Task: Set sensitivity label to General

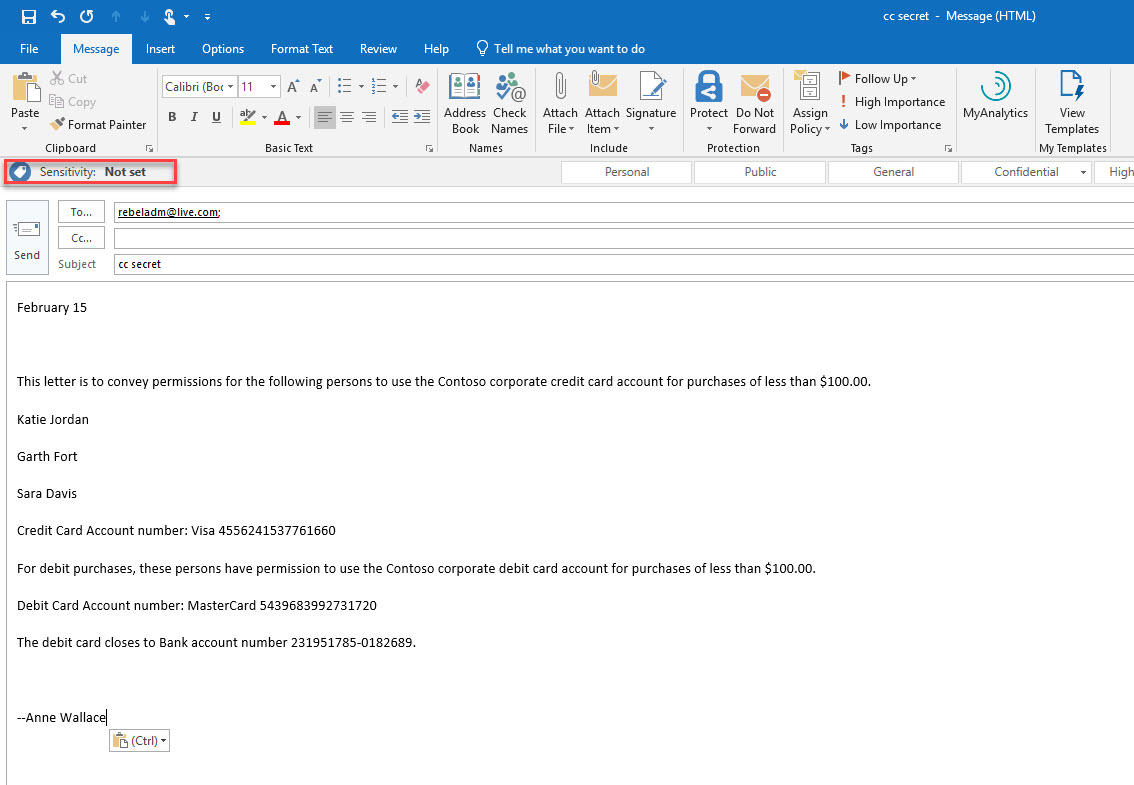Action: (x=893, y=172)
